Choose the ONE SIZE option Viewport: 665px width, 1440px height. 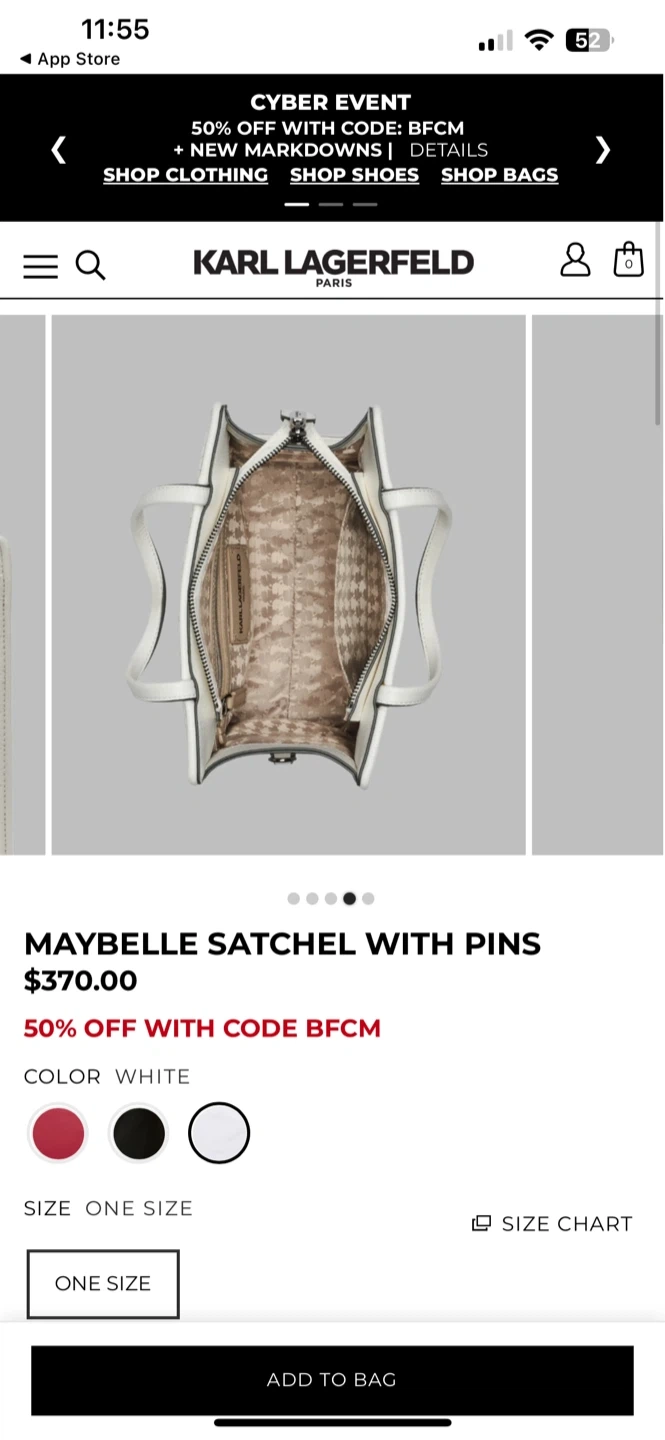[x=103, y=1283]
